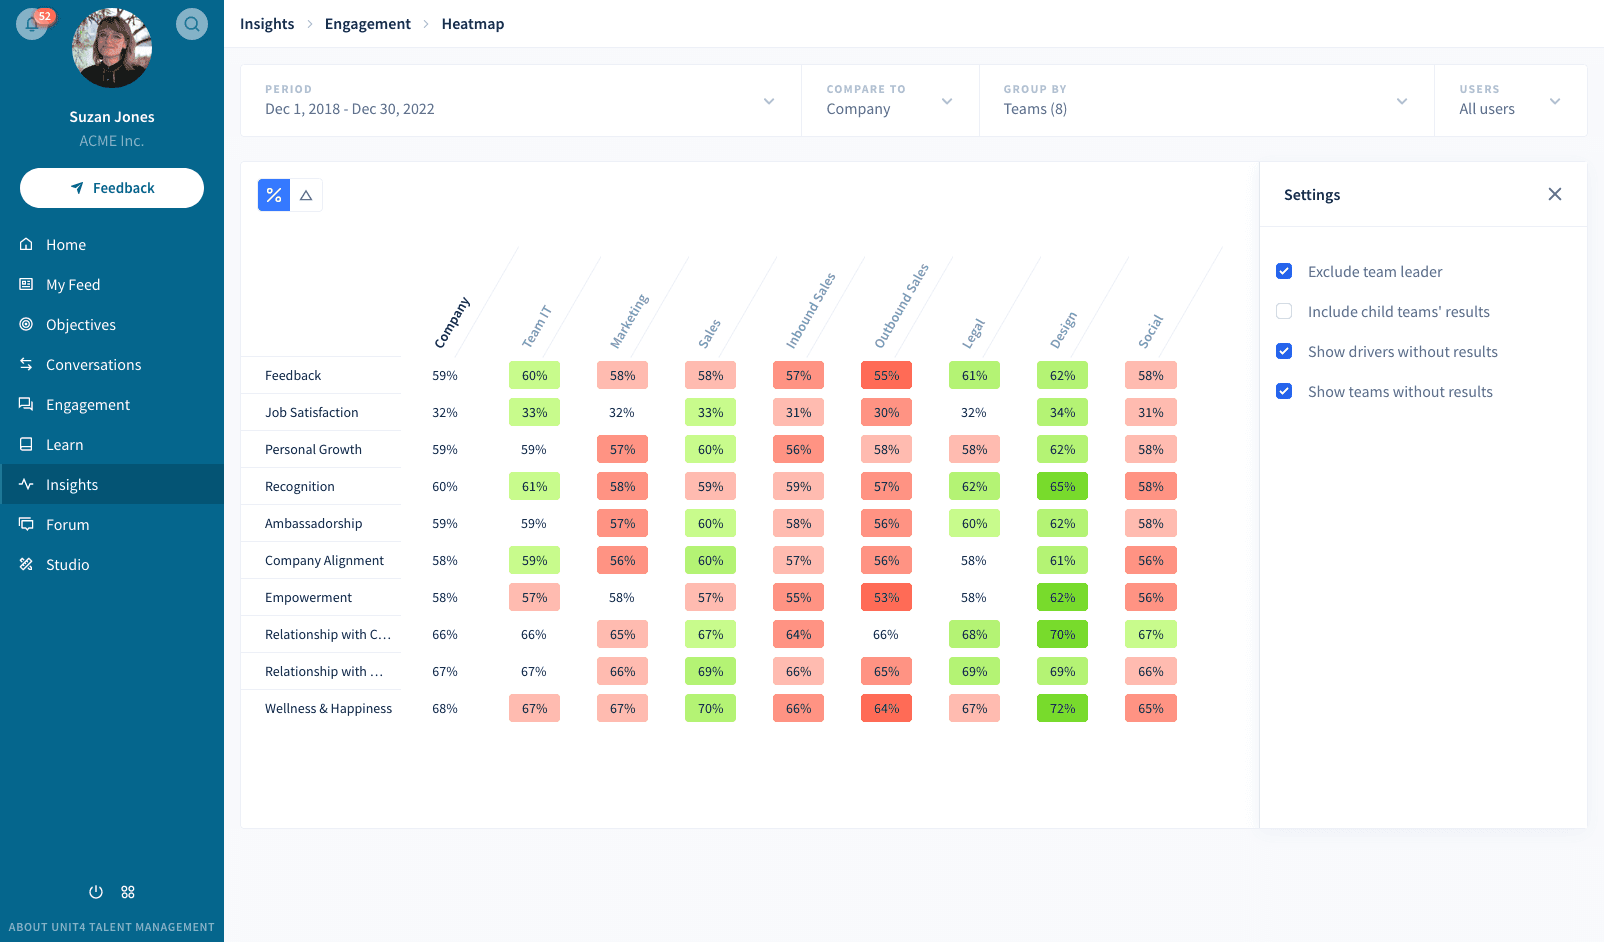Enable Include child teams' results
This screenshot has width=1604, height=942.
(1284, 311)
